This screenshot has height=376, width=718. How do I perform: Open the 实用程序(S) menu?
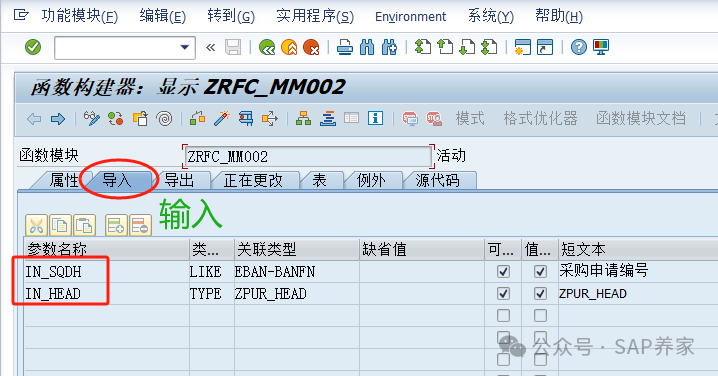315,16
